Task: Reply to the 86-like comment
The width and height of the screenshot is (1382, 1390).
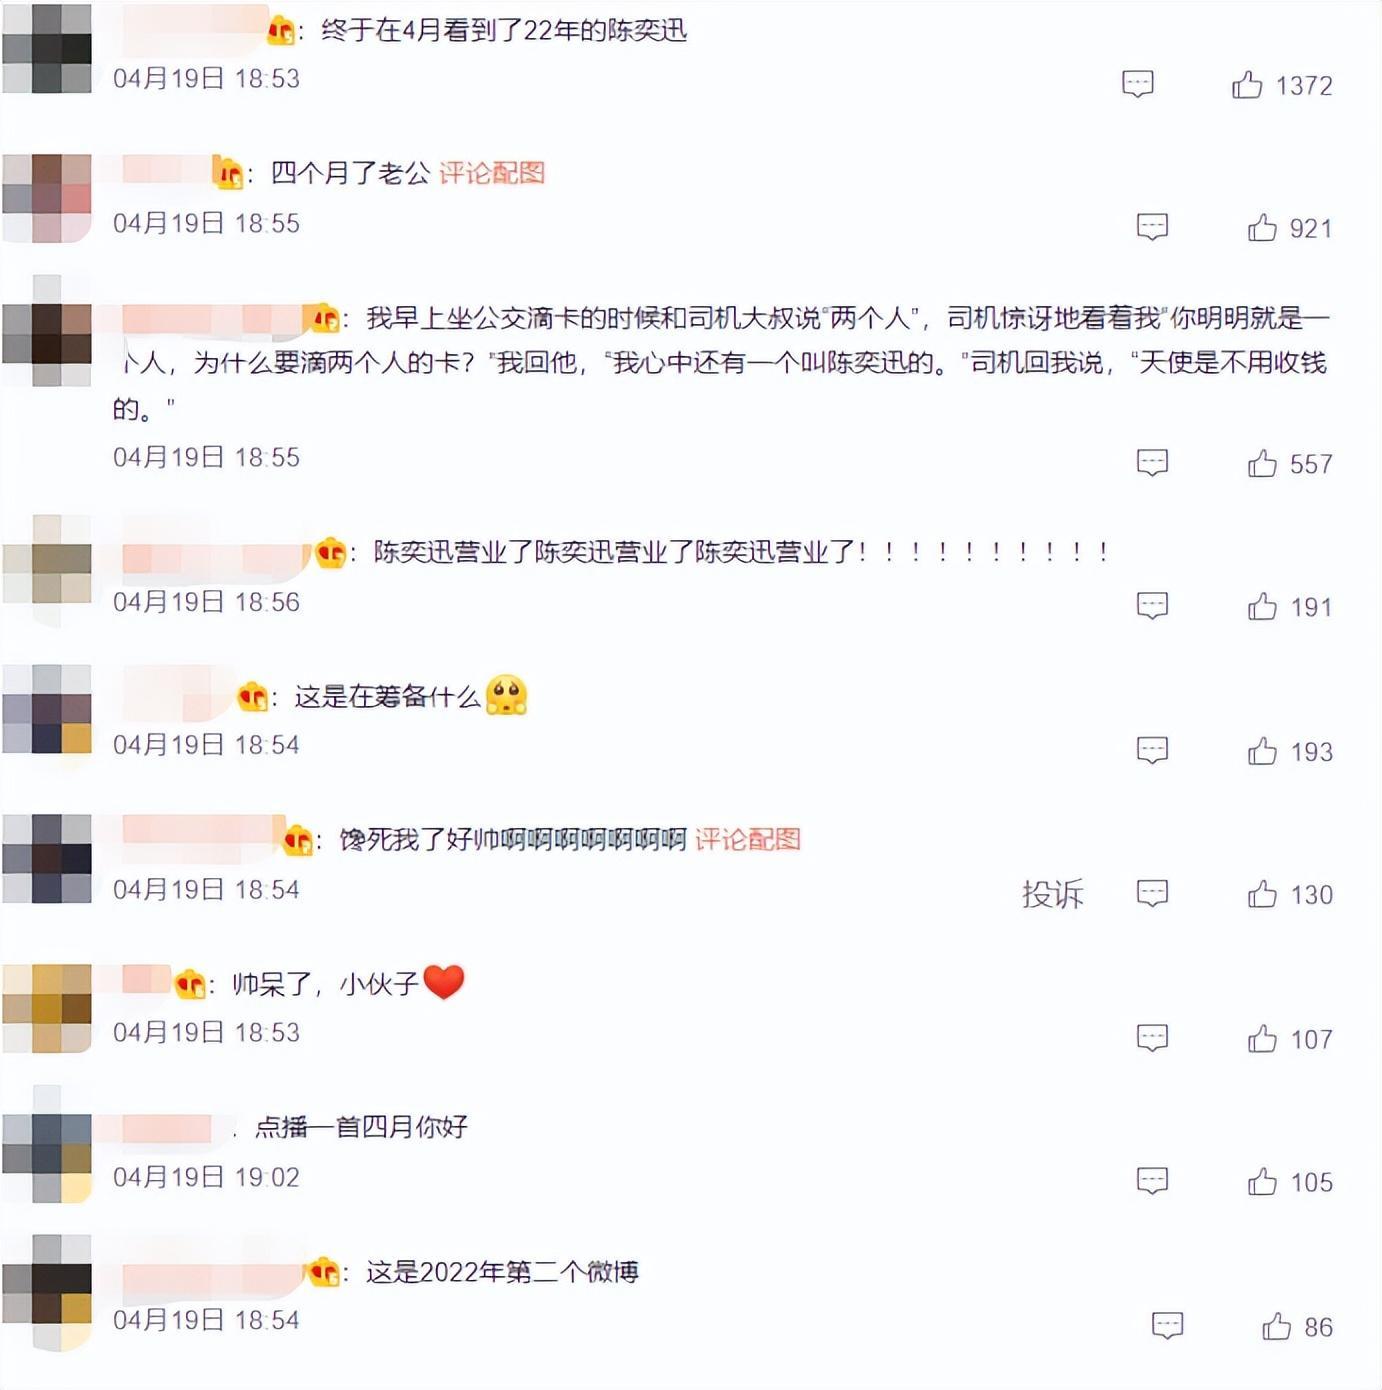Action: [x=1168, y=1326]
